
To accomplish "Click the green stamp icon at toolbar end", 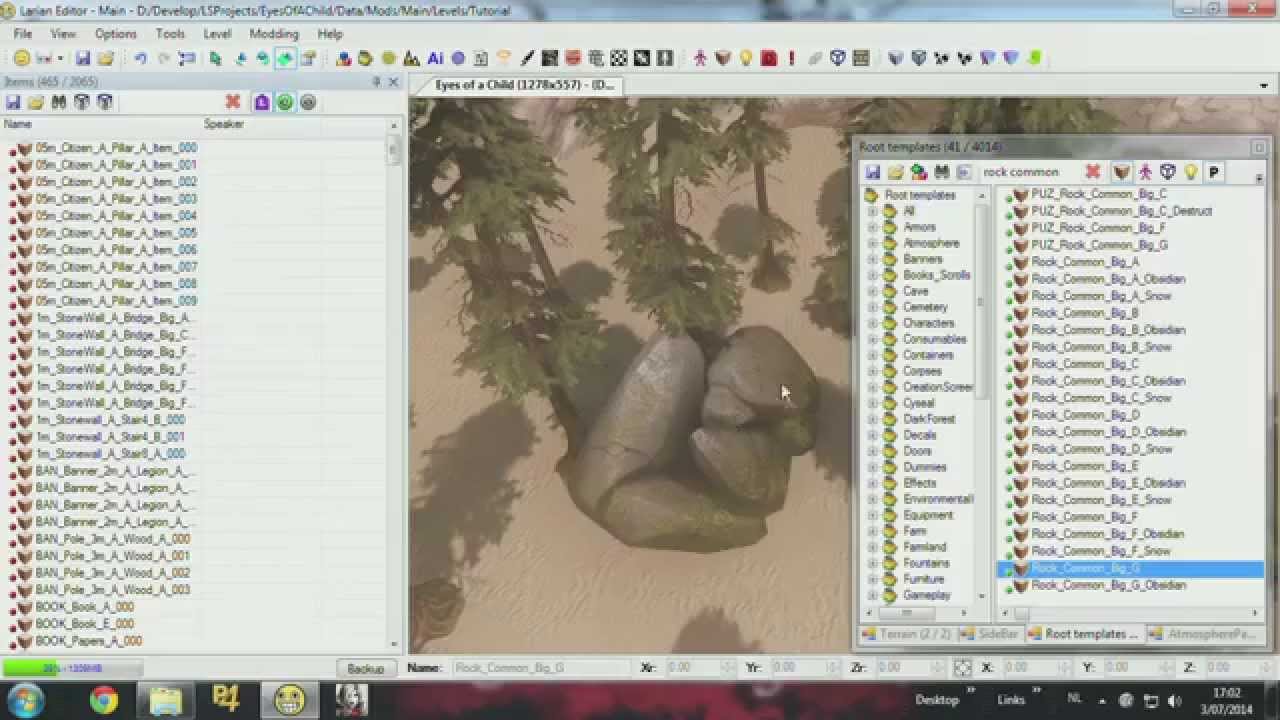I will [x=1033, y=58].
